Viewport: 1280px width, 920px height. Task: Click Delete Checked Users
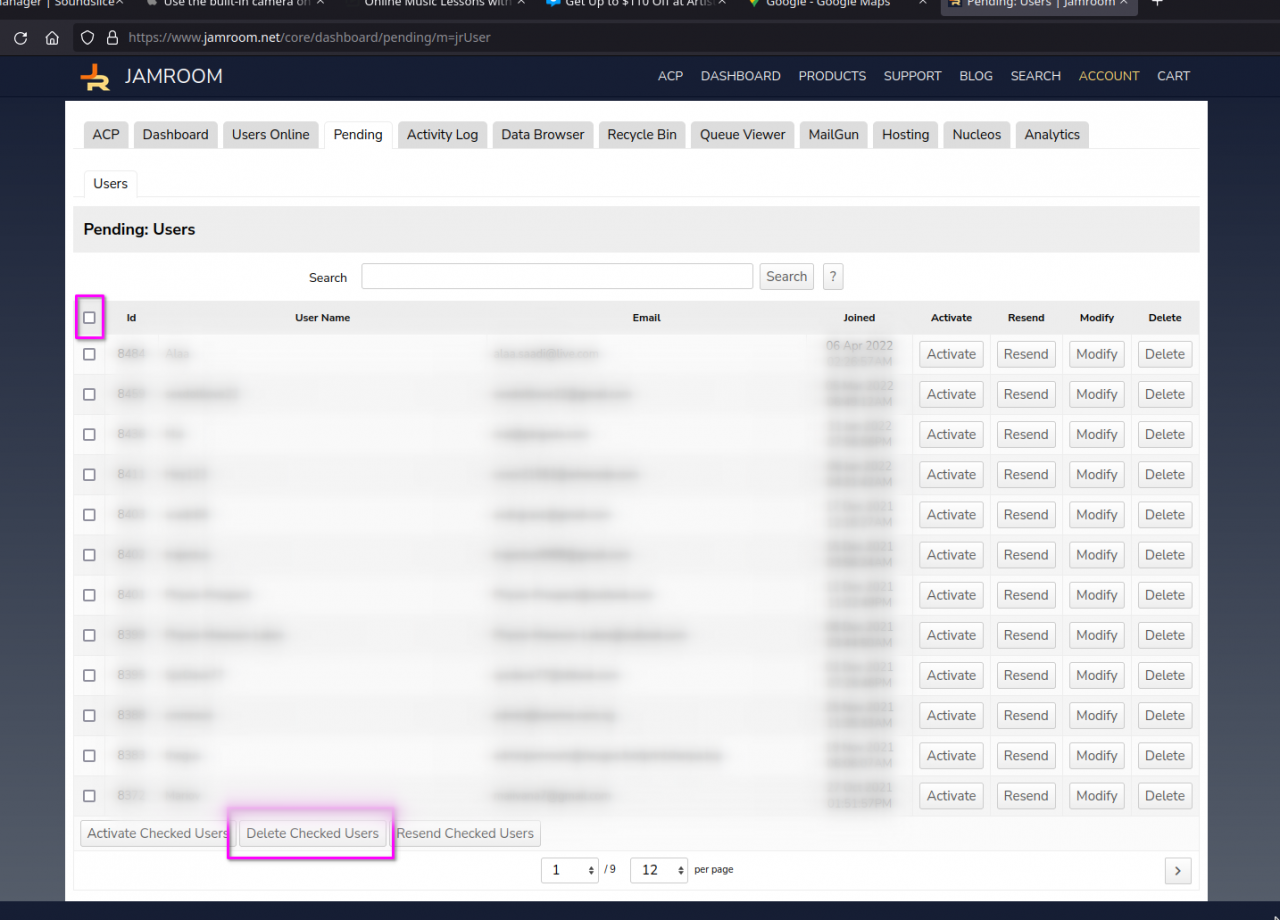coord(313,833)
